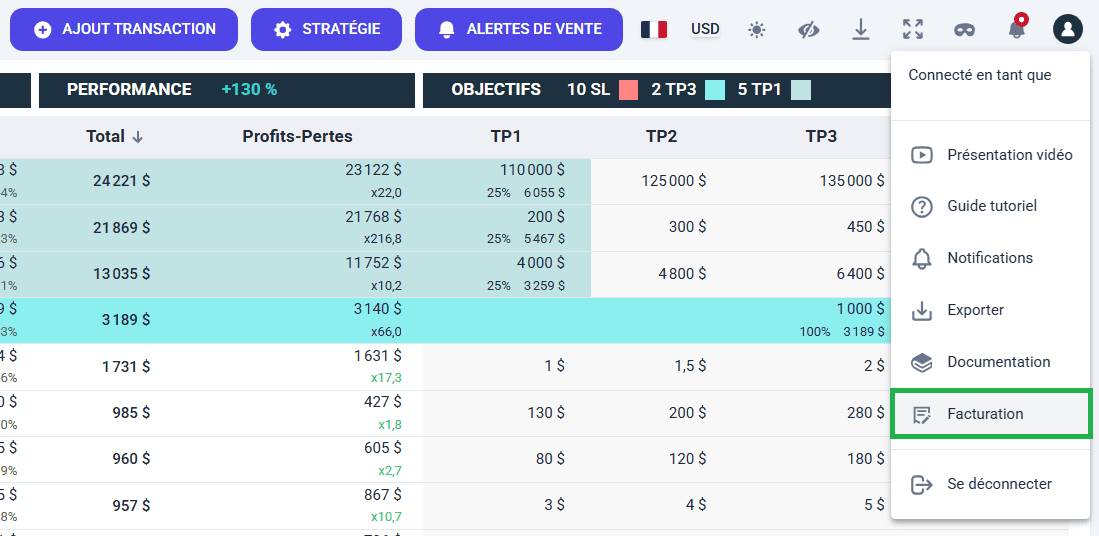Click the Profits-Pertes column header
Image resolution: width=1099 pixels, height=536 pixels.
click(x=297, y=137)
